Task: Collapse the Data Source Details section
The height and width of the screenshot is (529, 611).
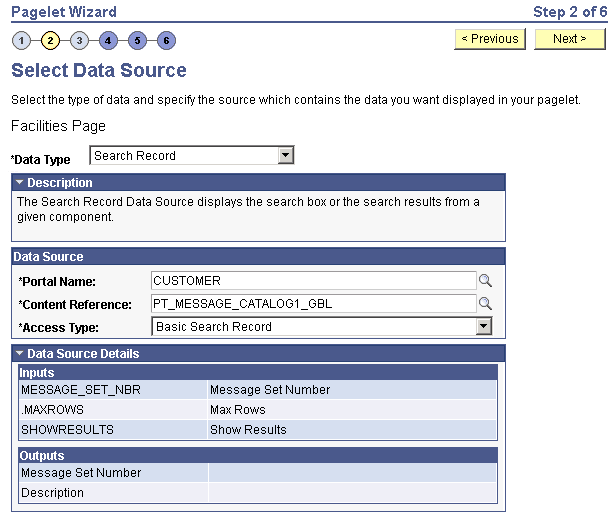Action: click(19, 353)
